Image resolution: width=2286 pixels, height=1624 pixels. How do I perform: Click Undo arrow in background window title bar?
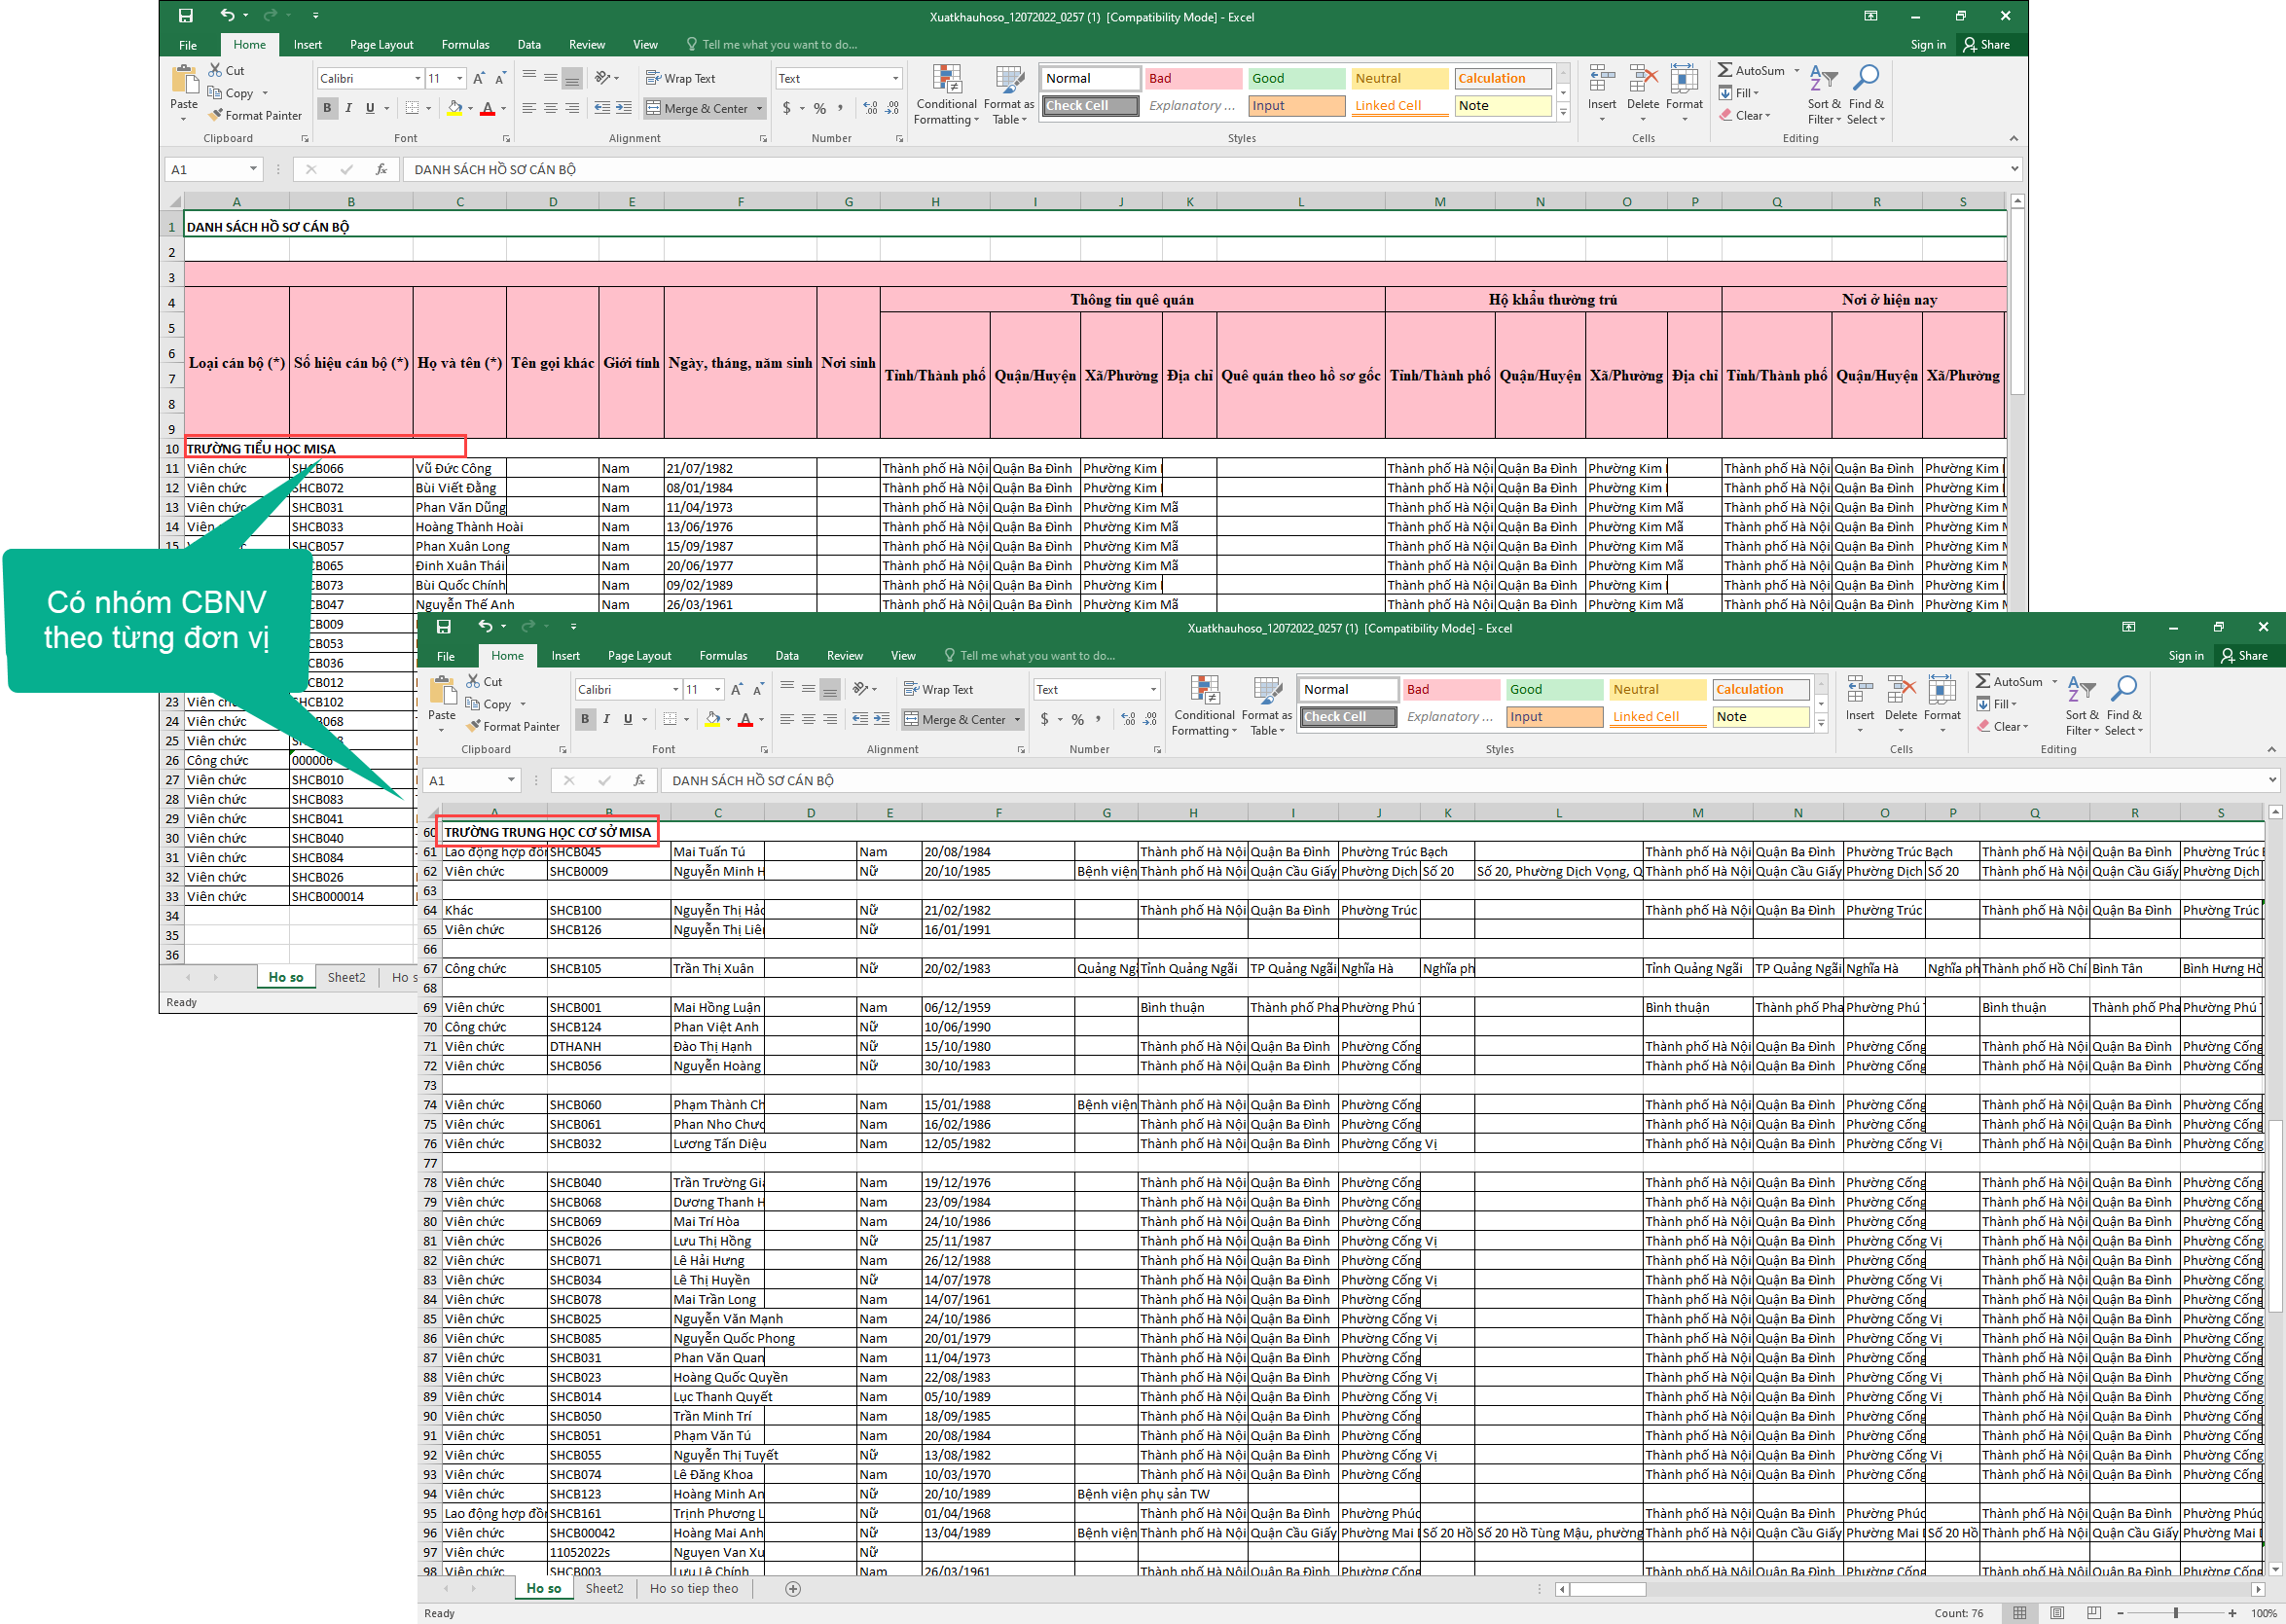[x=227, y=15]
